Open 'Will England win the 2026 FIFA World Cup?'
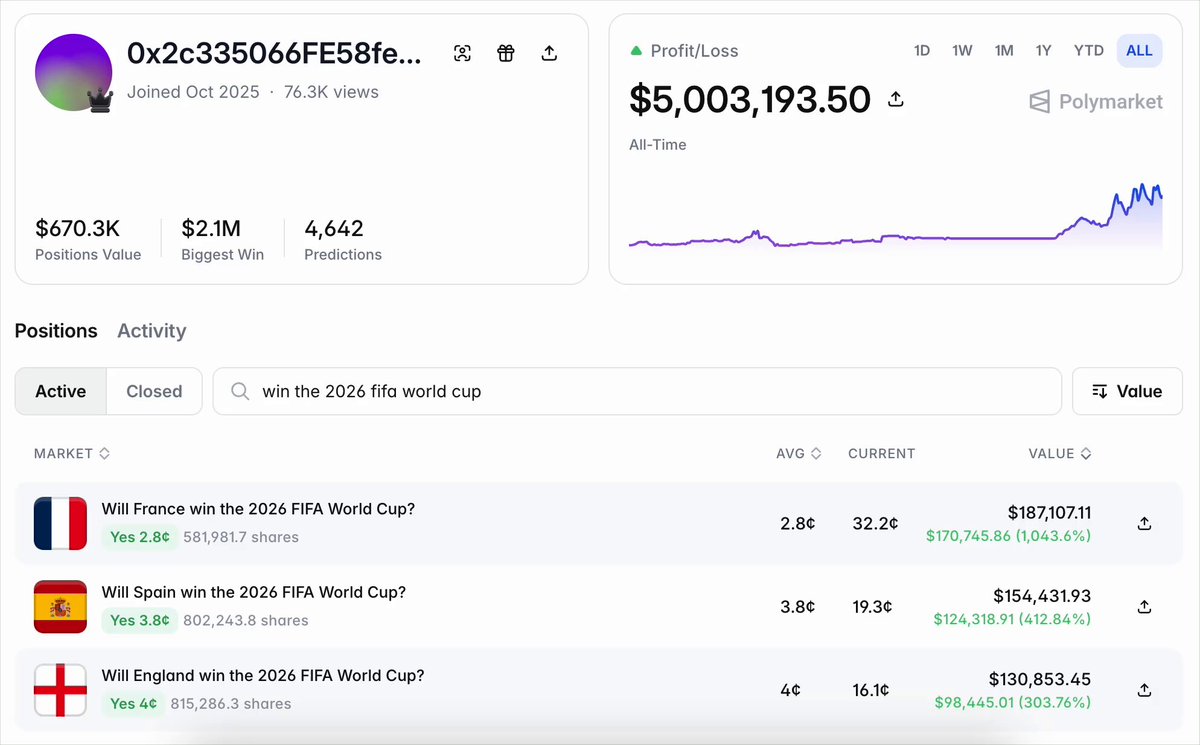 (263, 675)
